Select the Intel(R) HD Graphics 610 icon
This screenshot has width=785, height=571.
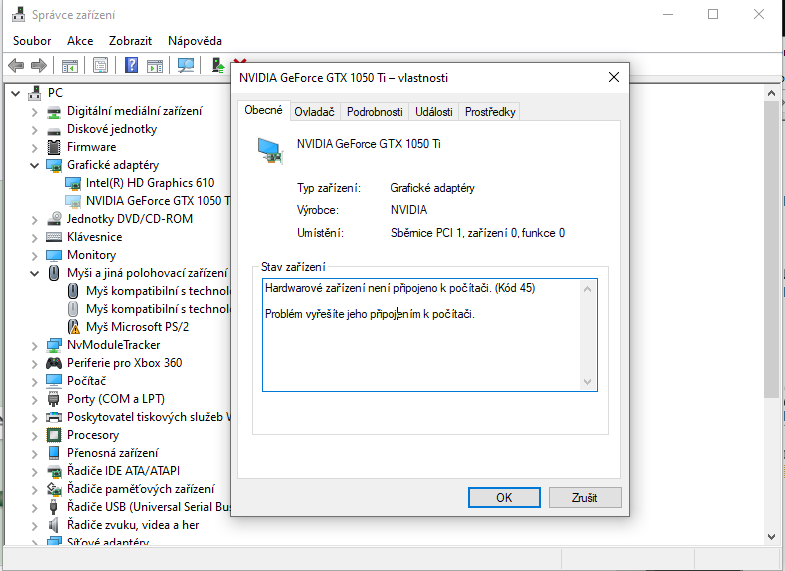point(73,183)
